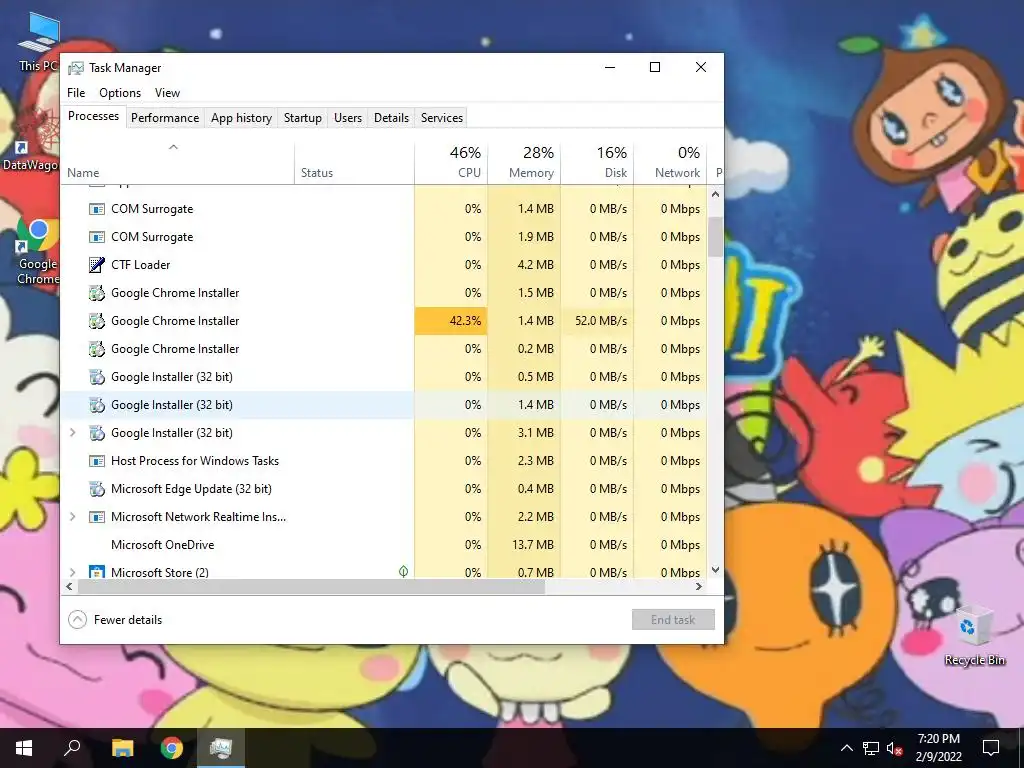Click the 42.3% CPU usage cell
The image size is (1024, 768).
click(x=451, y=321)
